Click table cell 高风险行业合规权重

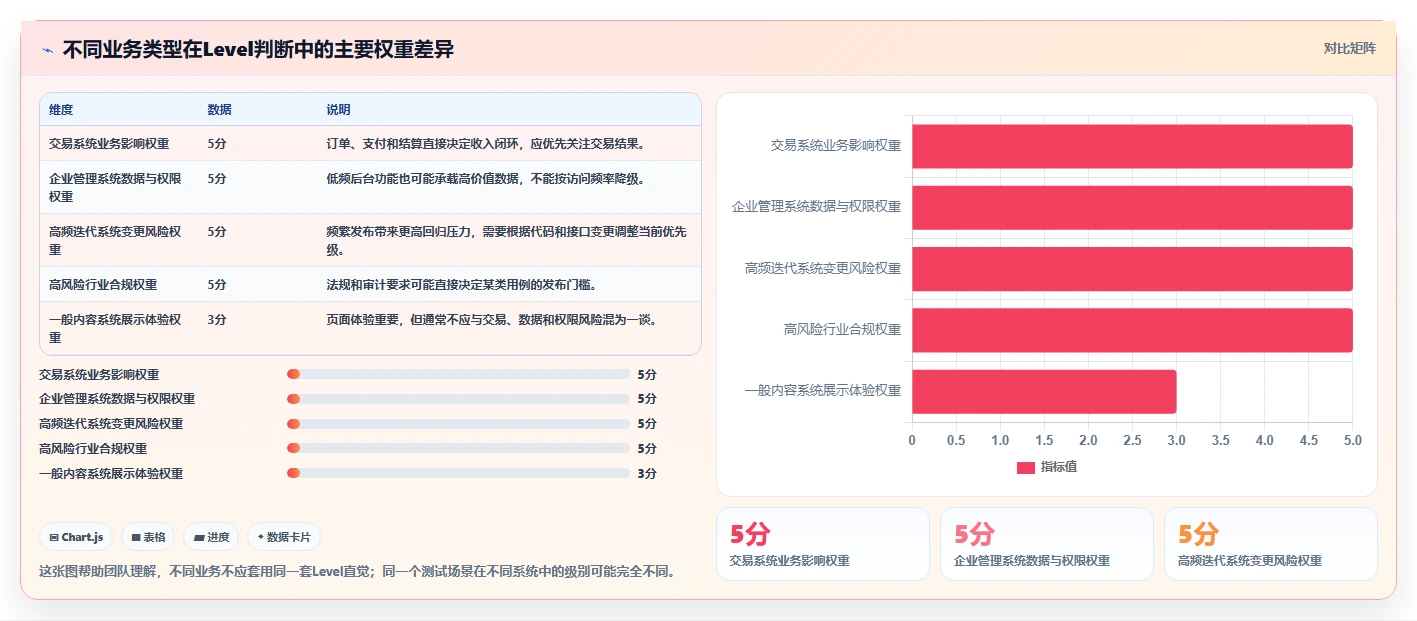click(x=103, y=285)
